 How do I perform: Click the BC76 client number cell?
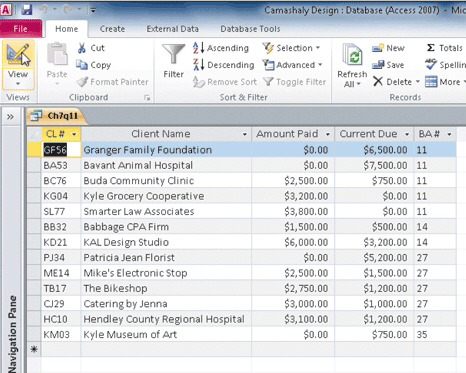(x=61, y=180)
